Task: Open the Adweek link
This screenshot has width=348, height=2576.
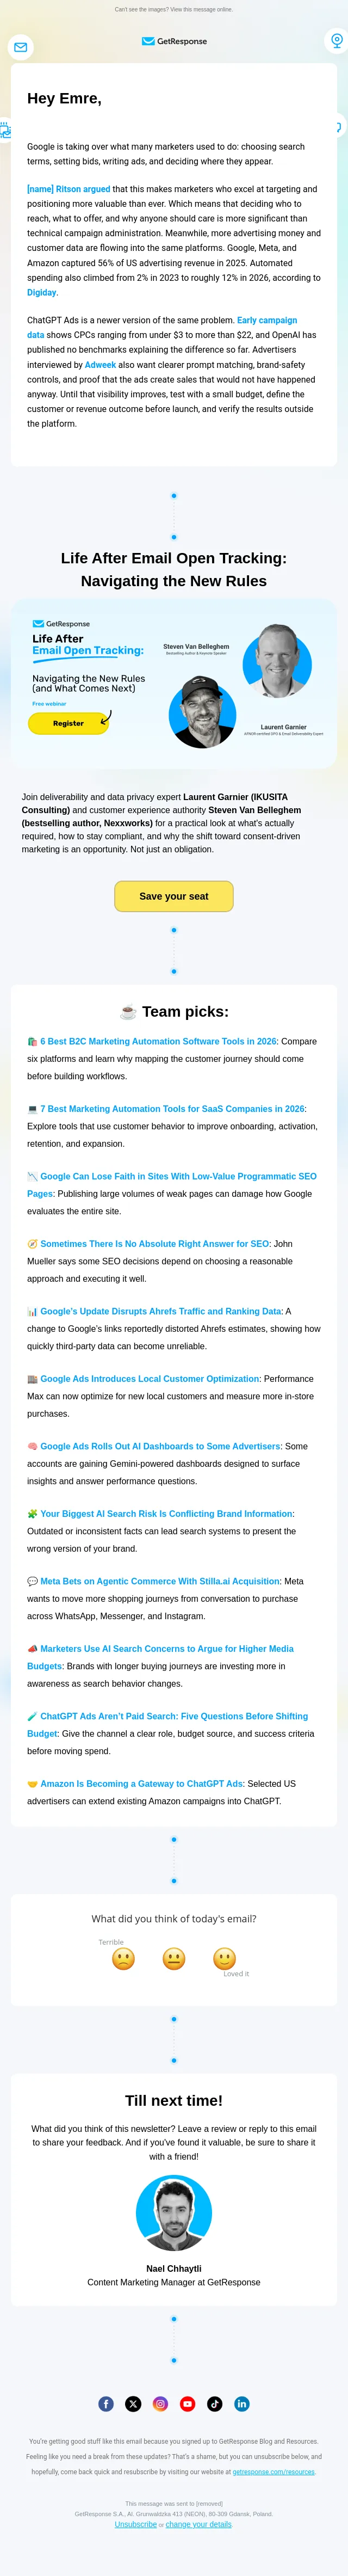Action: (100, 365)
